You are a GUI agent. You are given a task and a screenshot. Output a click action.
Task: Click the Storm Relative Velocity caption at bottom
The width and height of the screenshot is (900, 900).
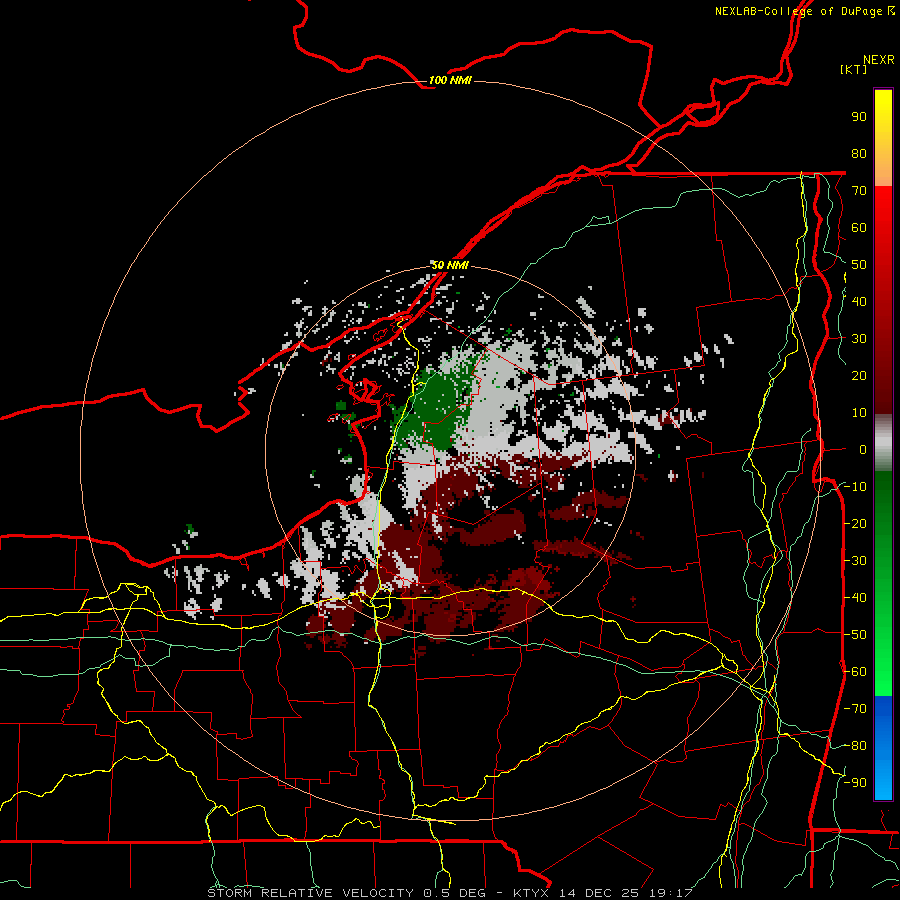coord(449,893)
